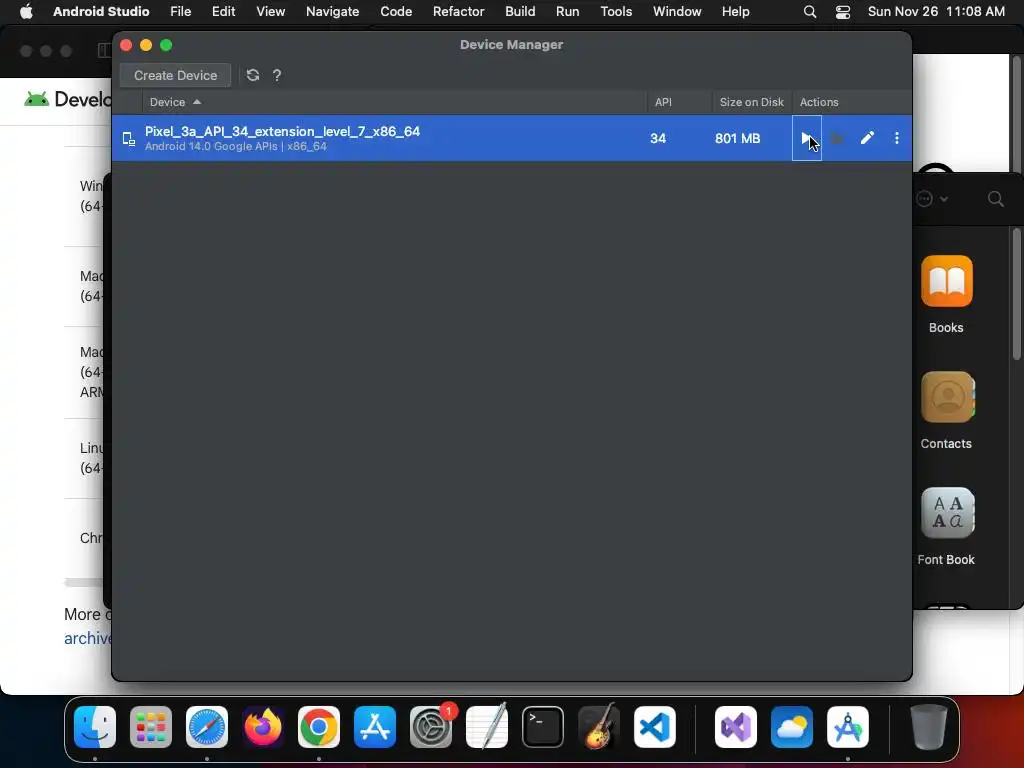Open the three-dot actions menu for Pixel_3a
1024x768 pixels.
897,138
